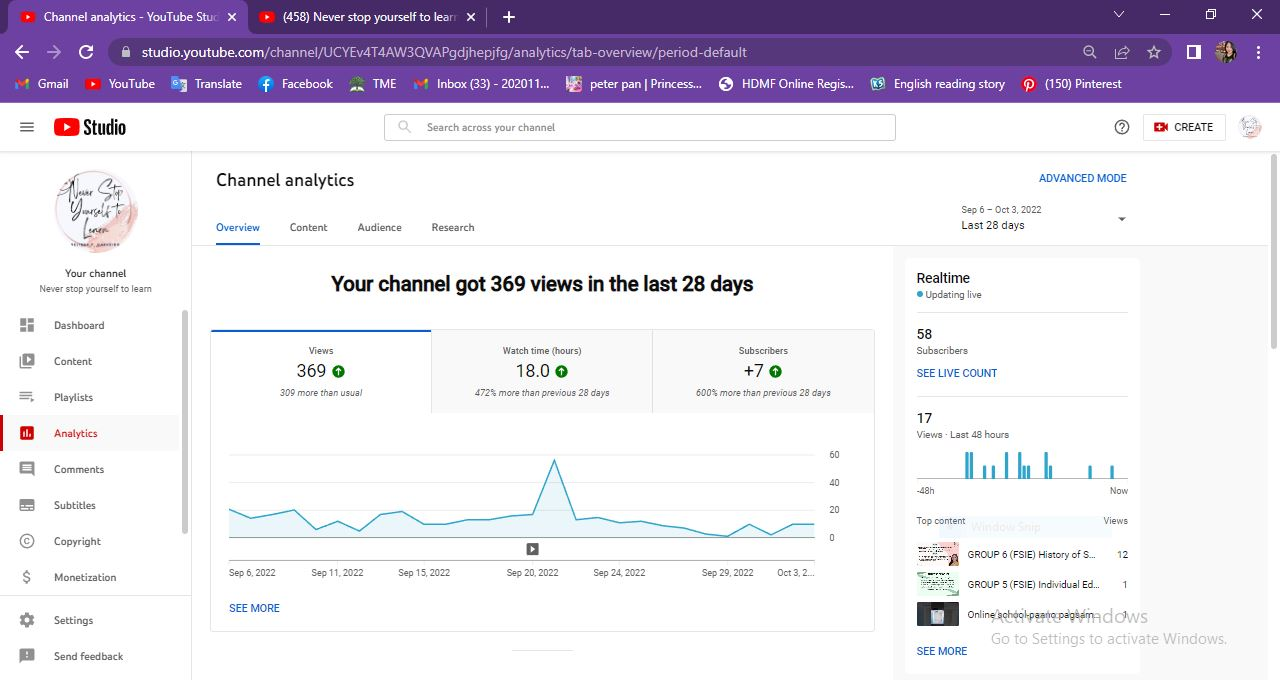Open the Chrome profile avatar in toolbar
This screenshot has width=1280, height=680.
click(x=1226, y=52)
